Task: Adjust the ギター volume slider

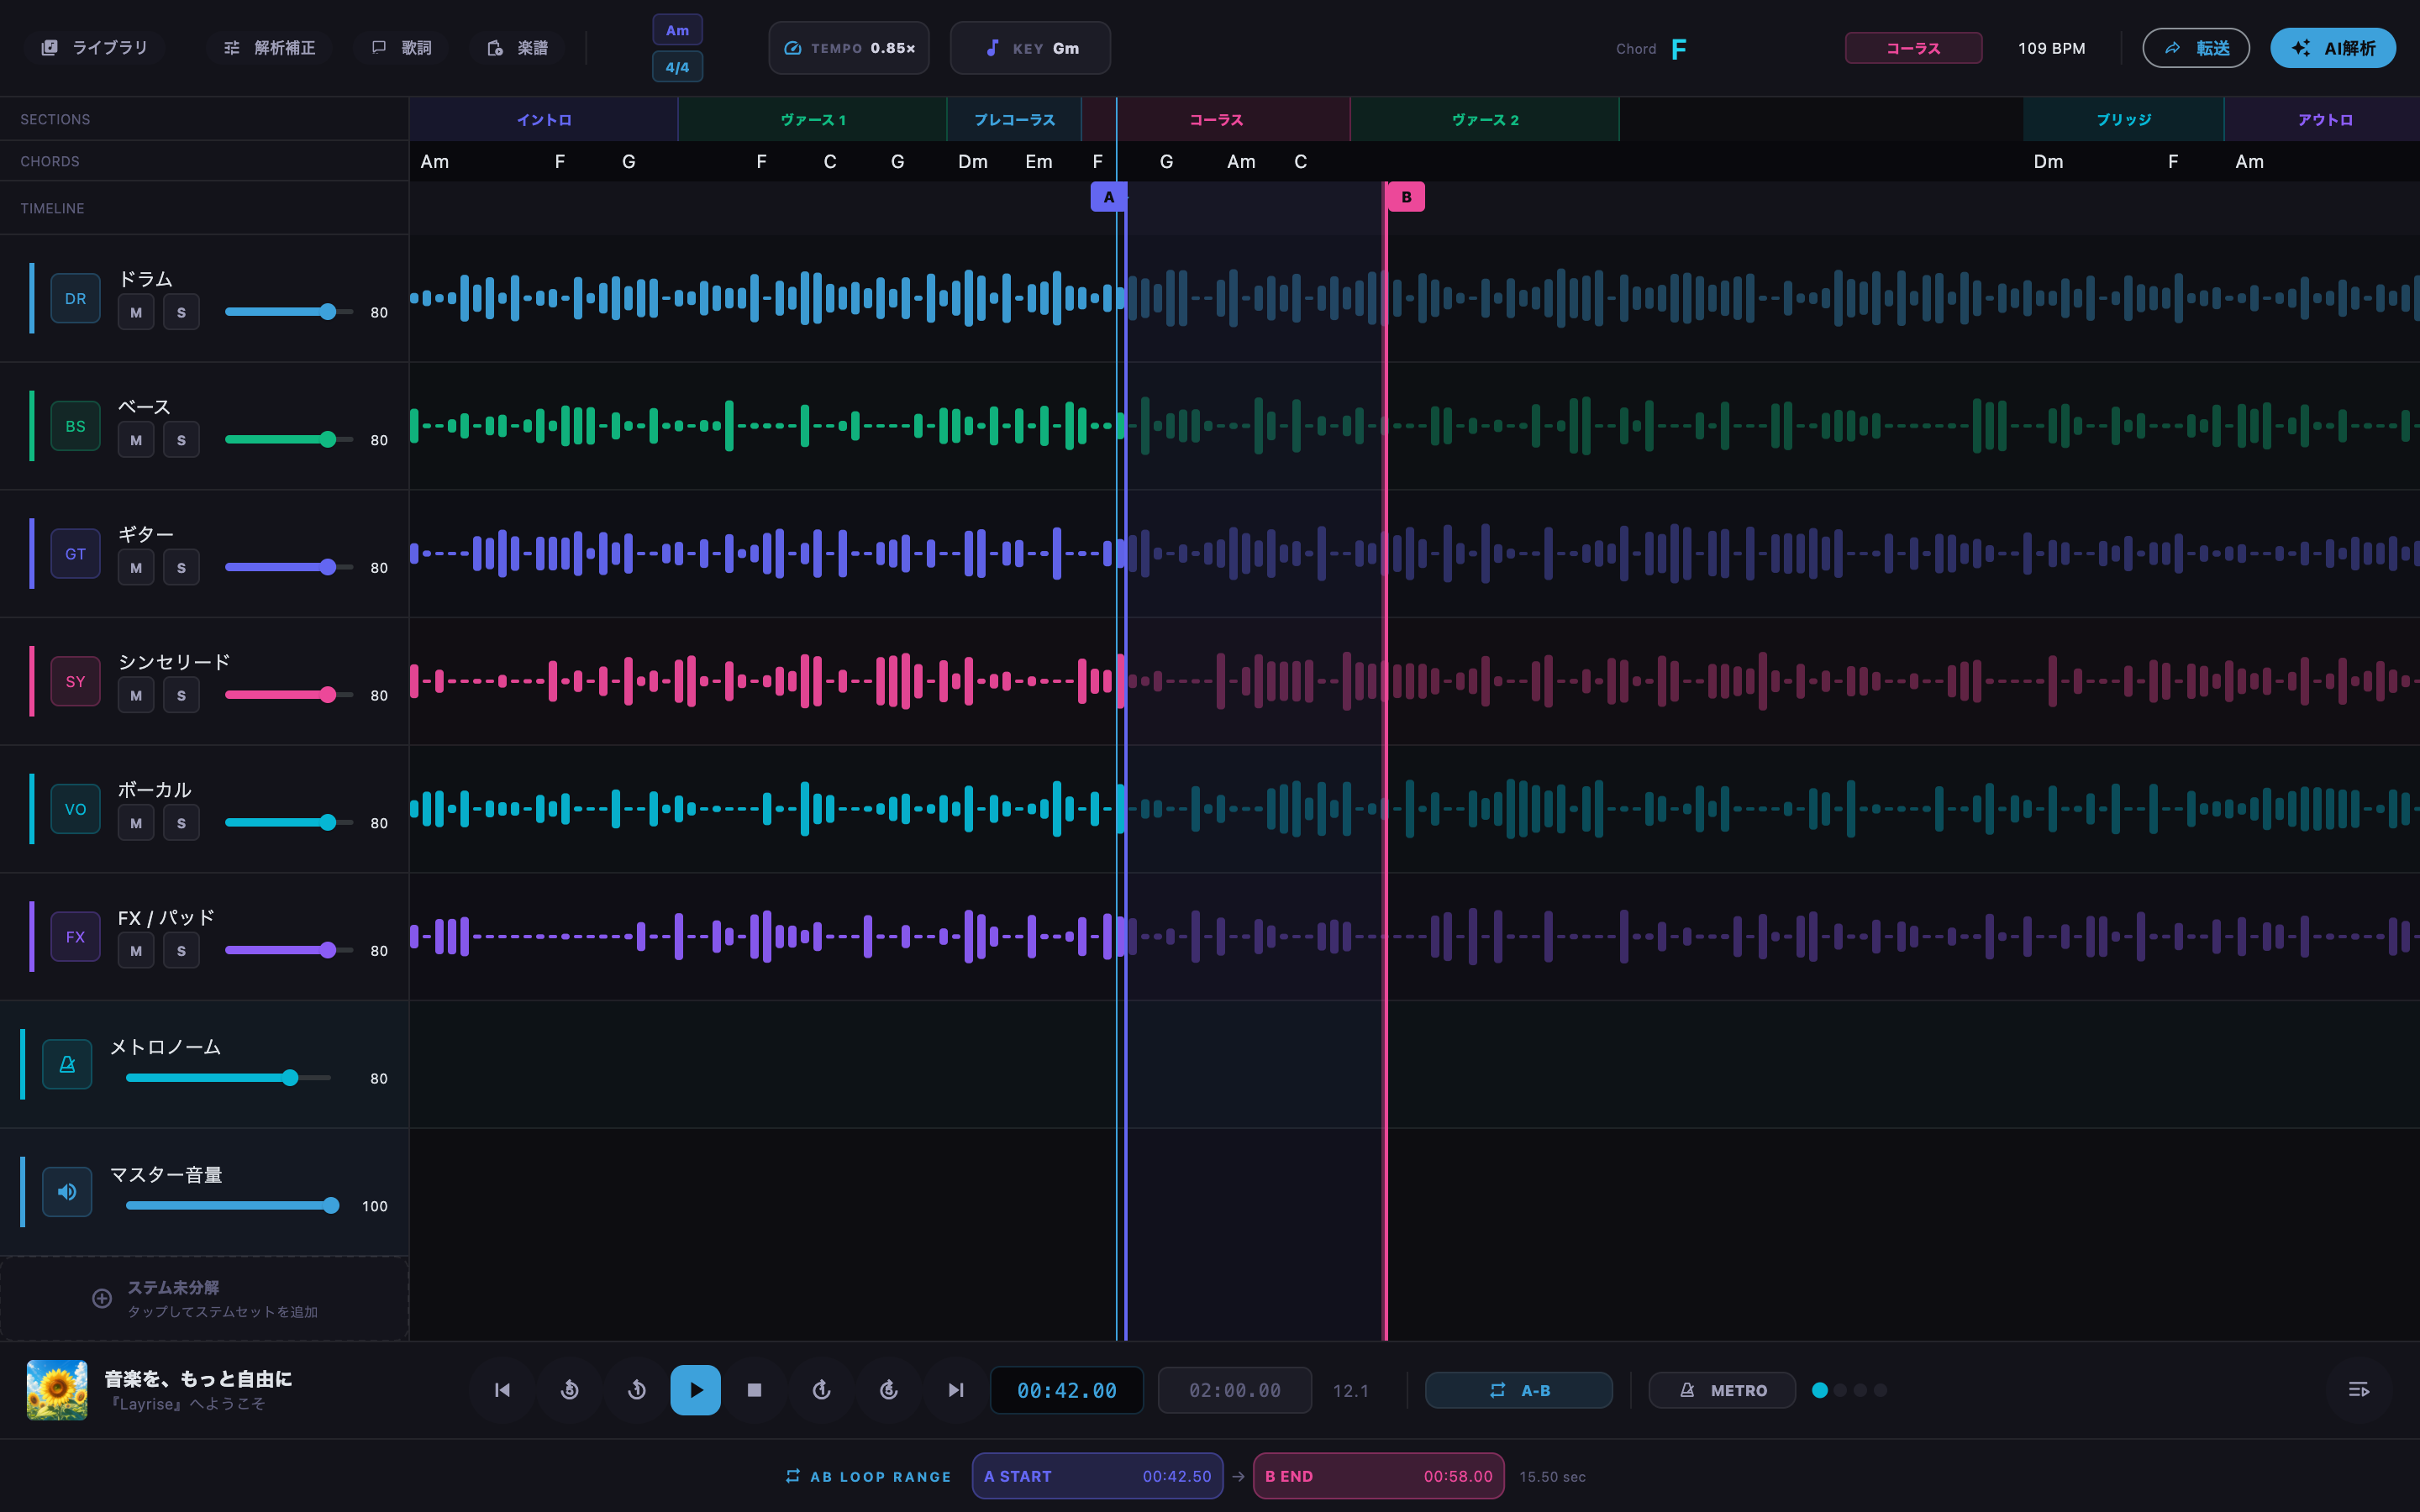Action: [289, 567]
